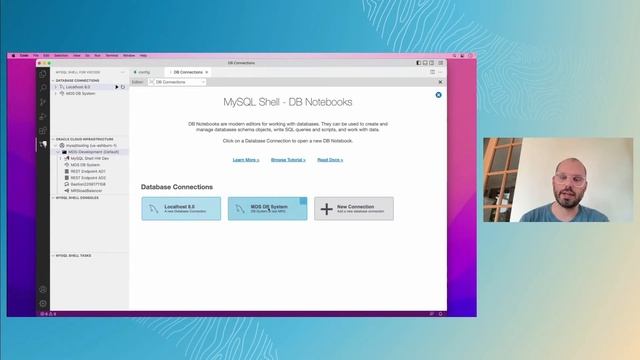
Task: Open the Terminal menu
Action: pos(112,56)
